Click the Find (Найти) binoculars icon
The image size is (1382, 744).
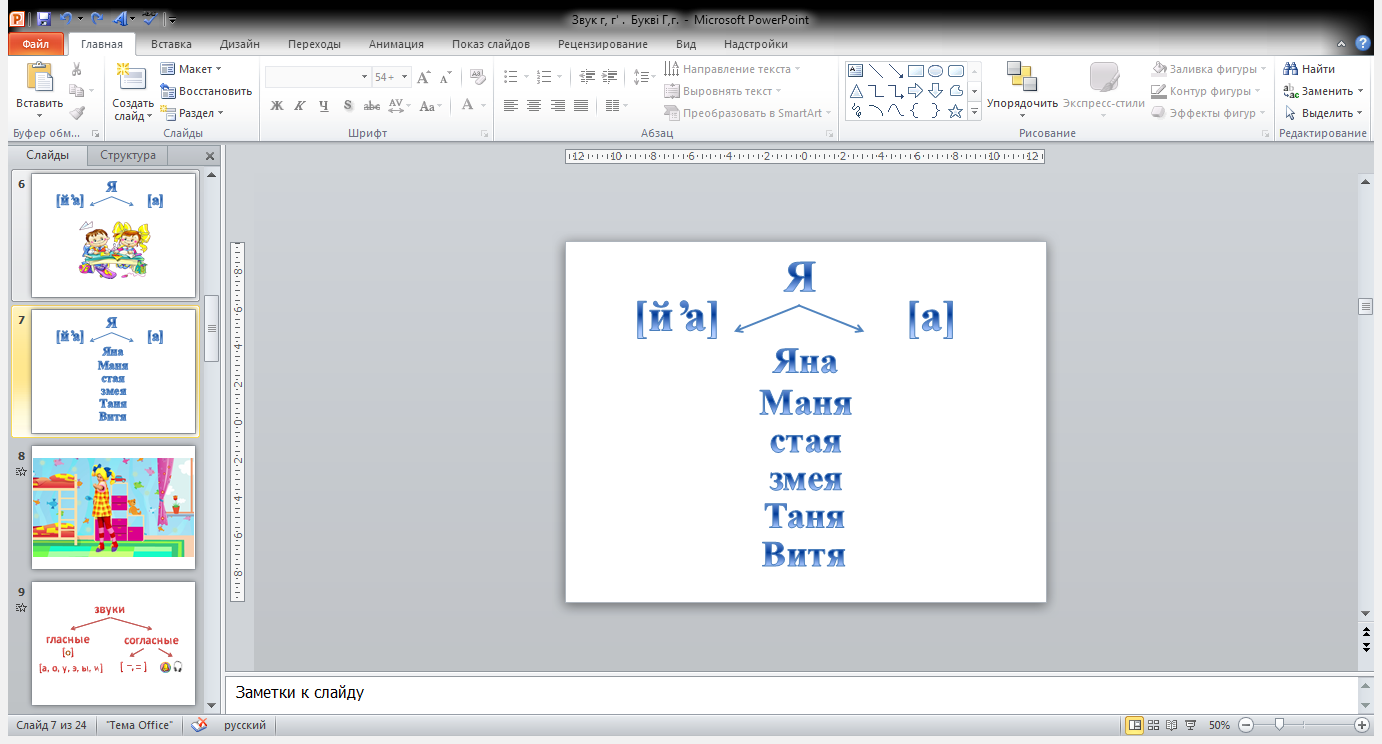point(1291,69)
